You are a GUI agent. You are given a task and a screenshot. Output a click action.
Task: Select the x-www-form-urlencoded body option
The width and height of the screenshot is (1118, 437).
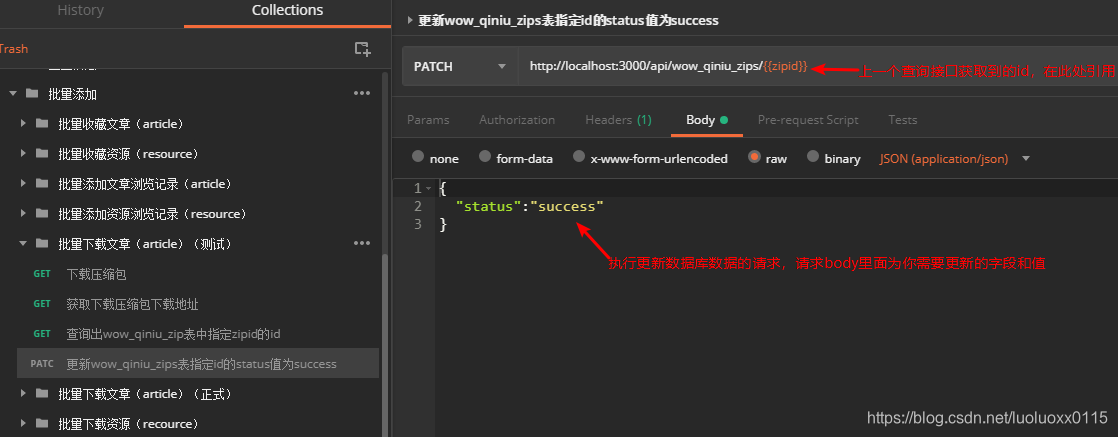click(x=579, y=157)
